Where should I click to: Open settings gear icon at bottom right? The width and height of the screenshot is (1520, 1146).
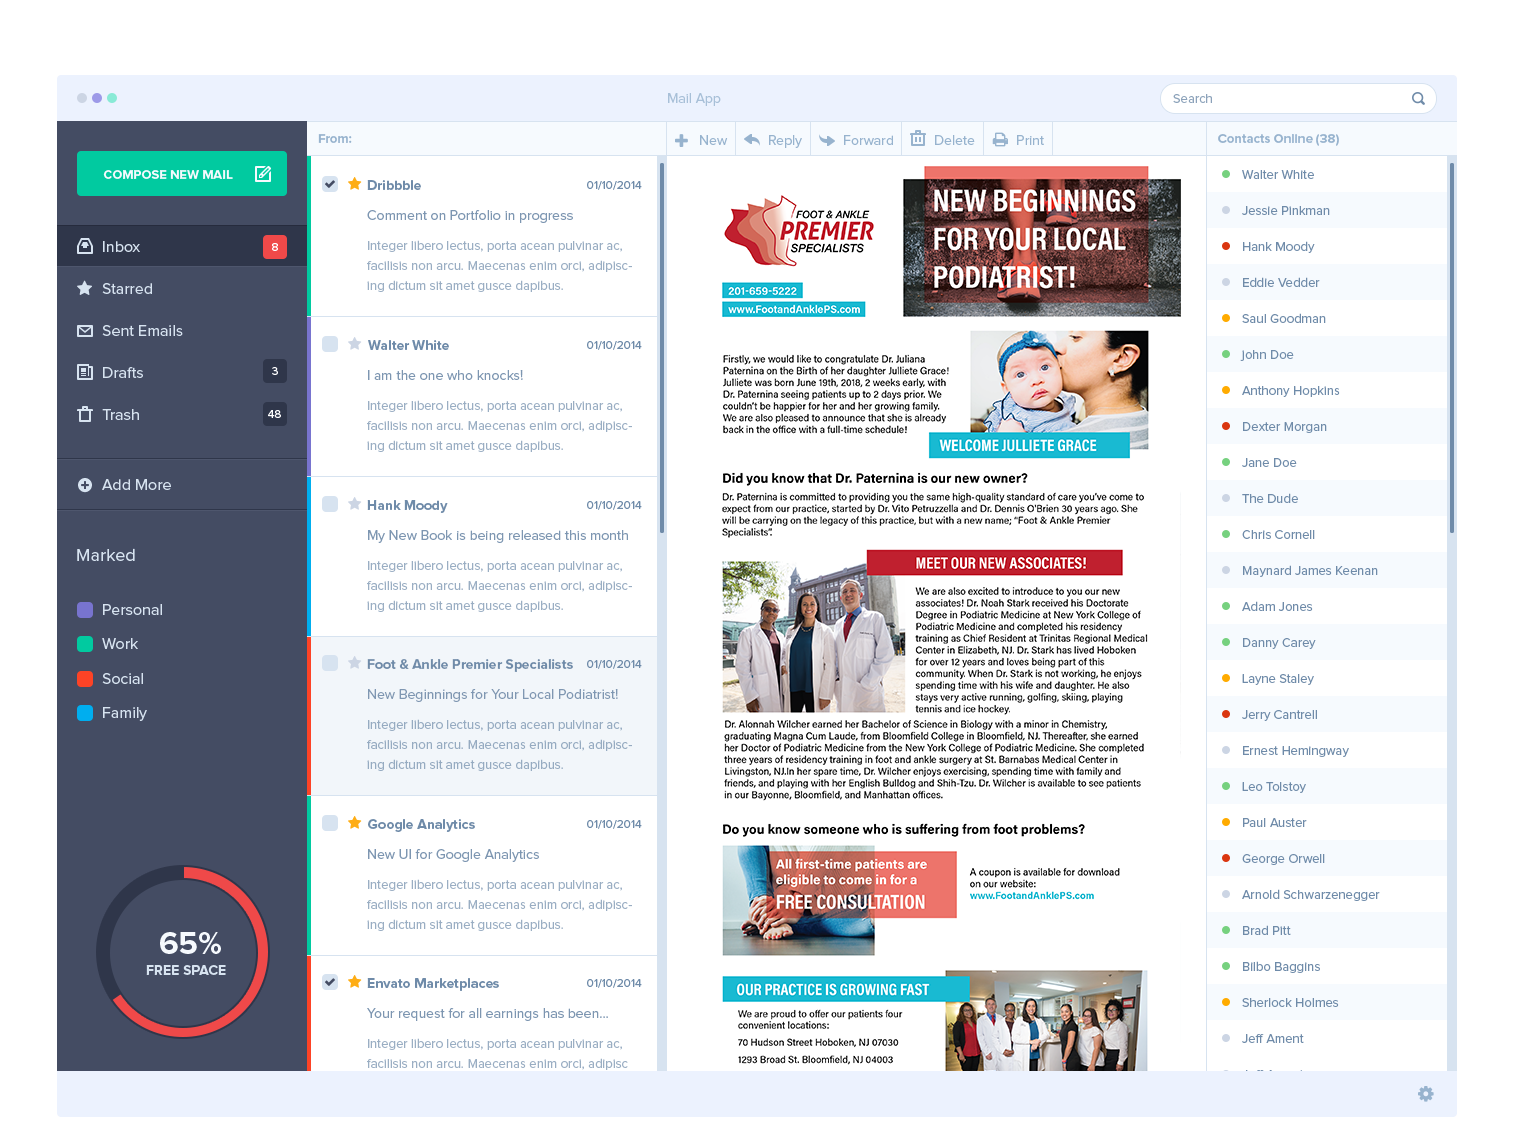(x=1426, y=1094)
